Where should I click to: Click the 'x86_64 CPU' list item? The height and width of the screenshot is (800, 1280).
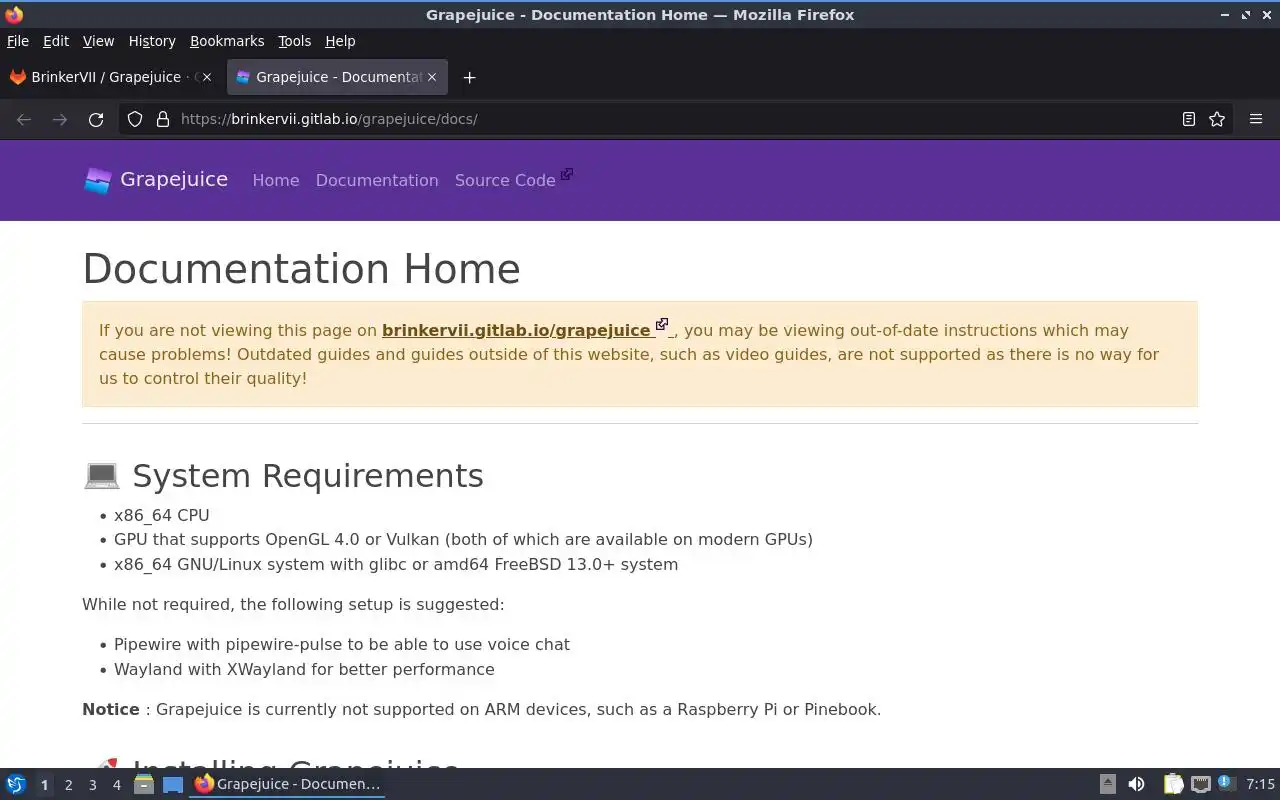pyautogui.click(x=162, y=515)
